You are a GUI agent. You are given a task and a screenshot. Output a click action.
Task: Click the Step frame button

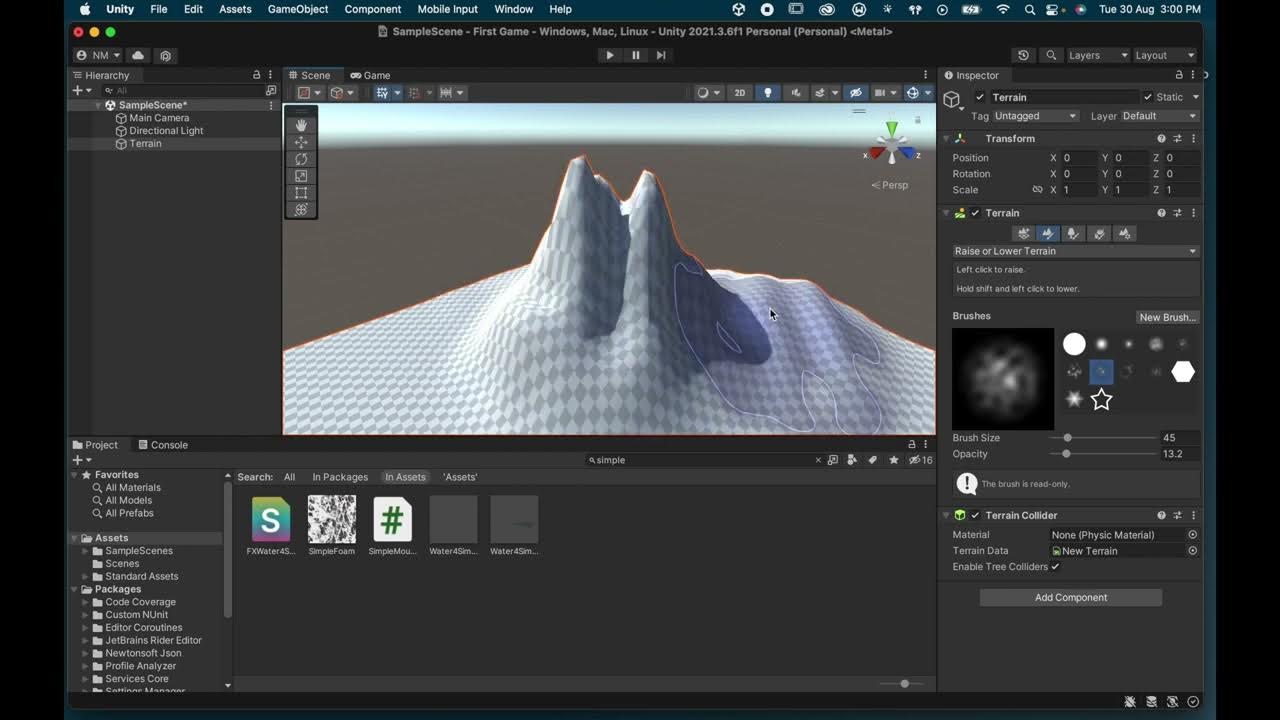(661, 55)
